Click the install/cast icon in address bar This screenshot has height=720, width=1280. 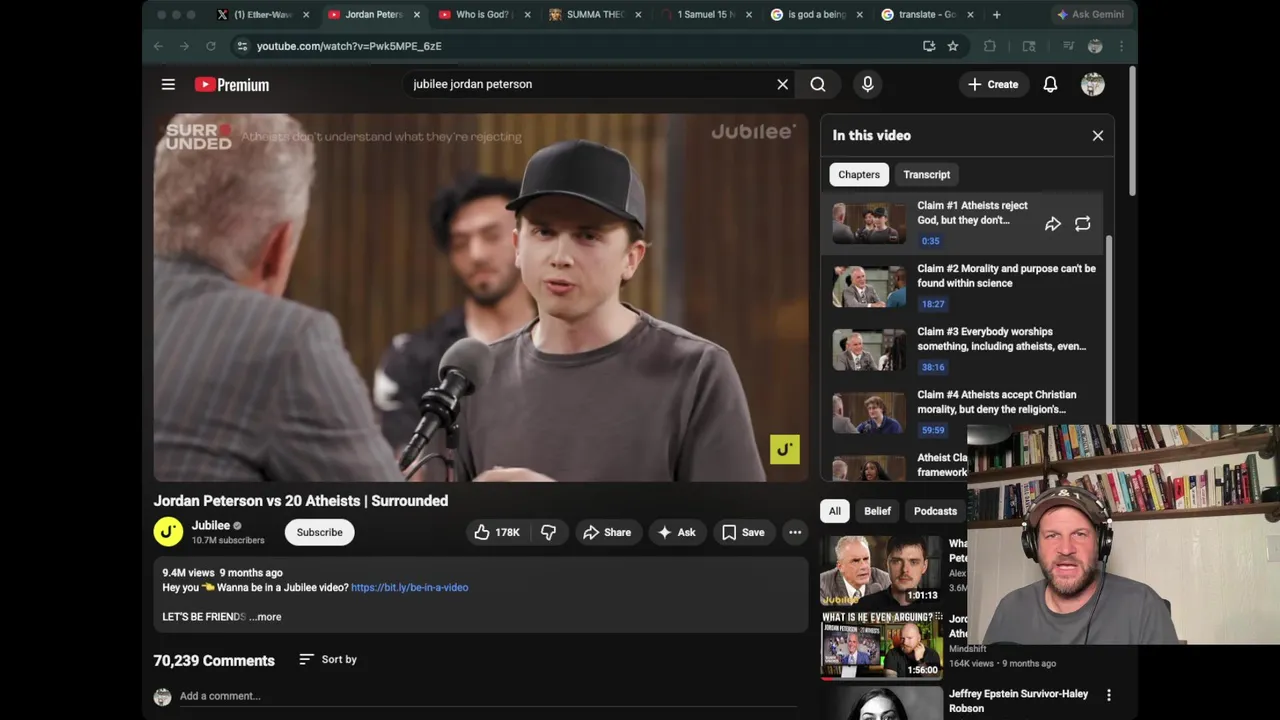(929, 46)
